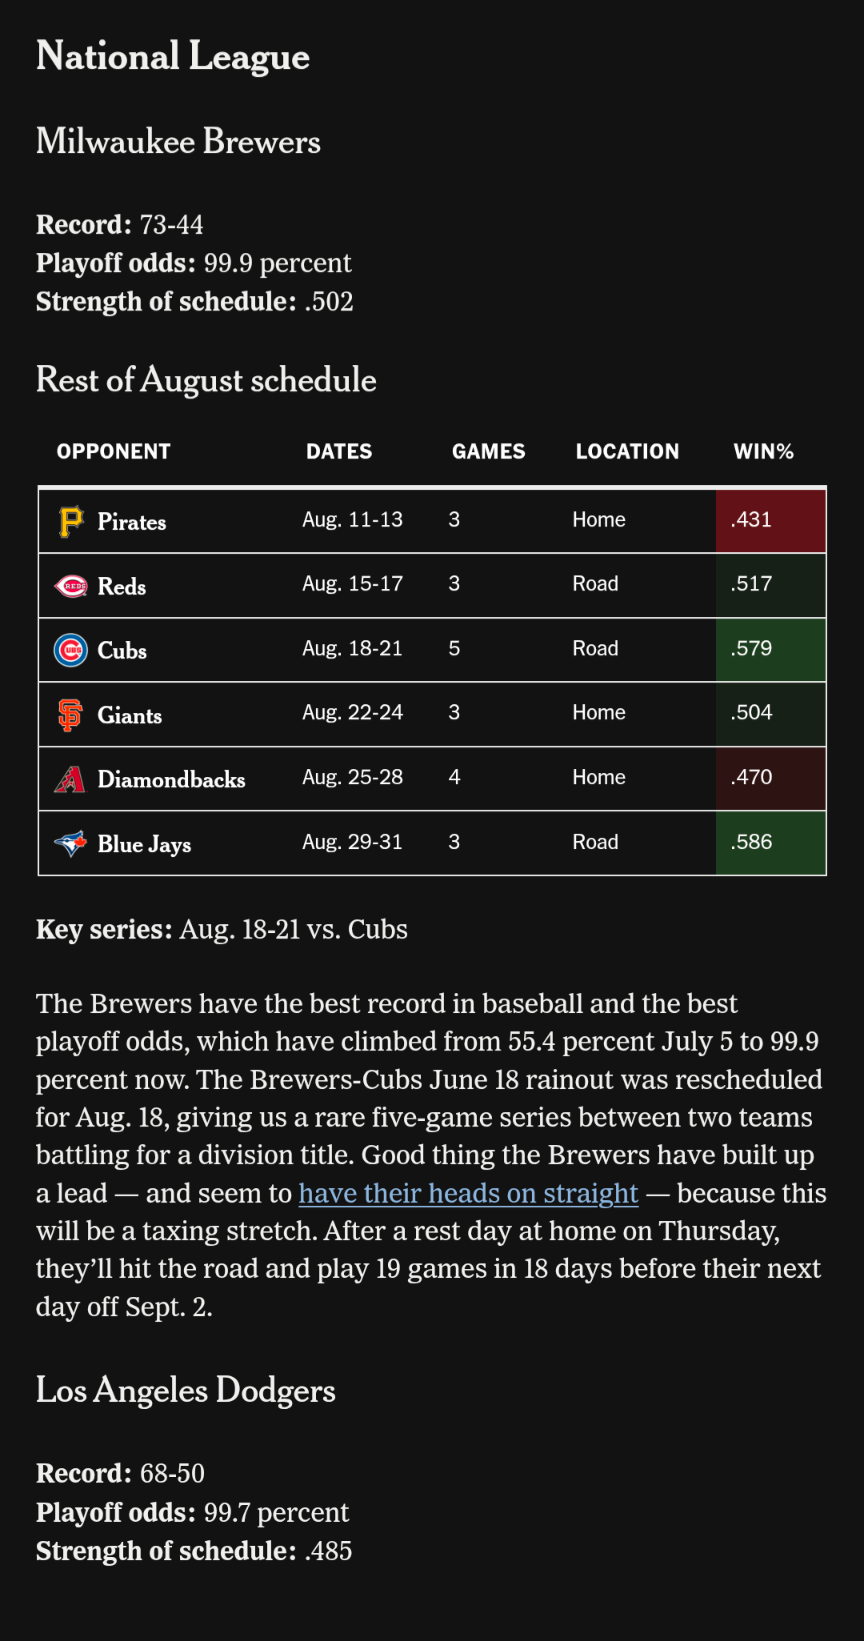Click the National League heading
The width and height of the screenshot is (864, 1641).
[x=173, y=57]
